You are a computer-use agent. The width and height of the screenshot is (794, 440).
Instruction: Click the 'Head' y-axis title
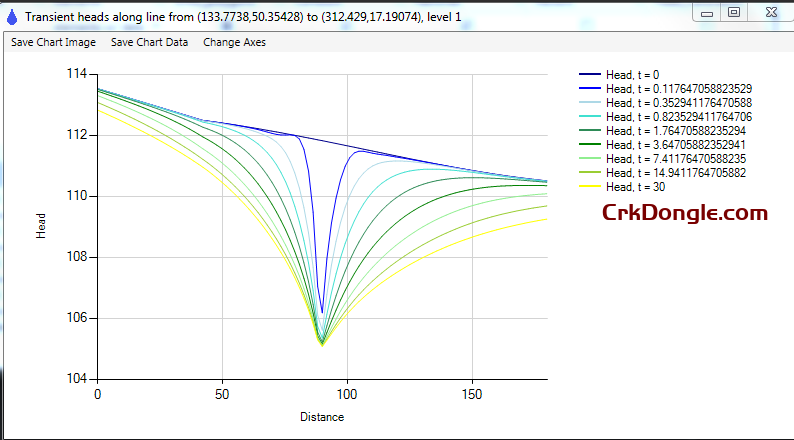pos(41,227)
